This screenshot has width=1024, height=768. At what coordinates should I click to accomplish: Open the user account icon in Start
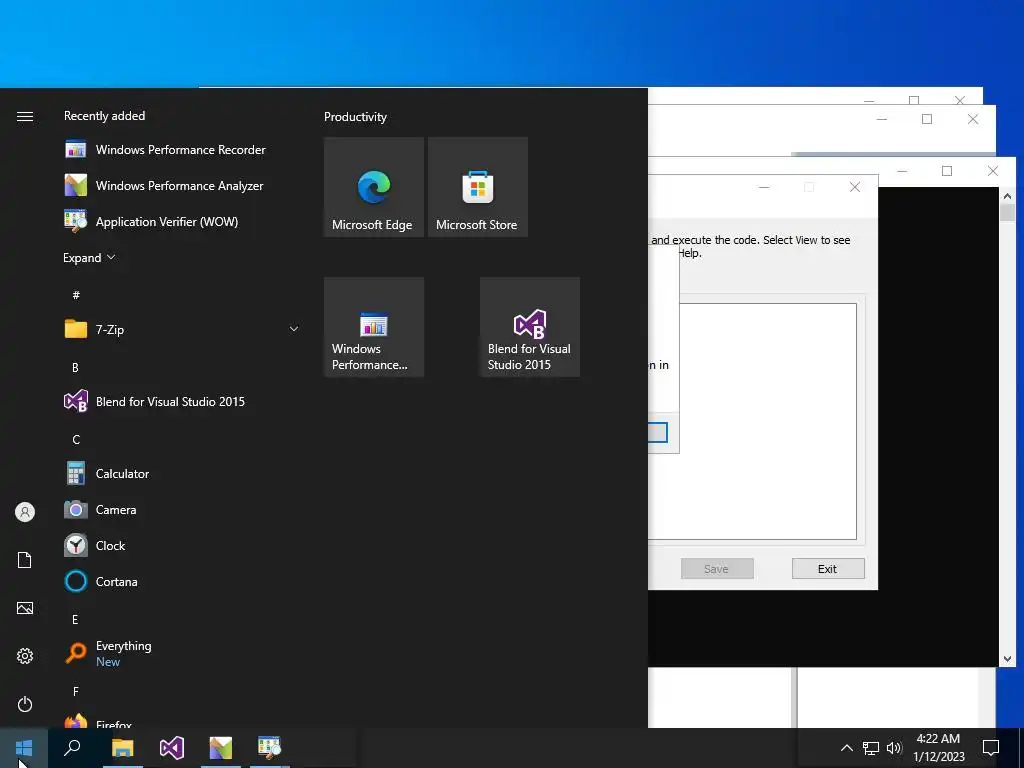[25, 512]
